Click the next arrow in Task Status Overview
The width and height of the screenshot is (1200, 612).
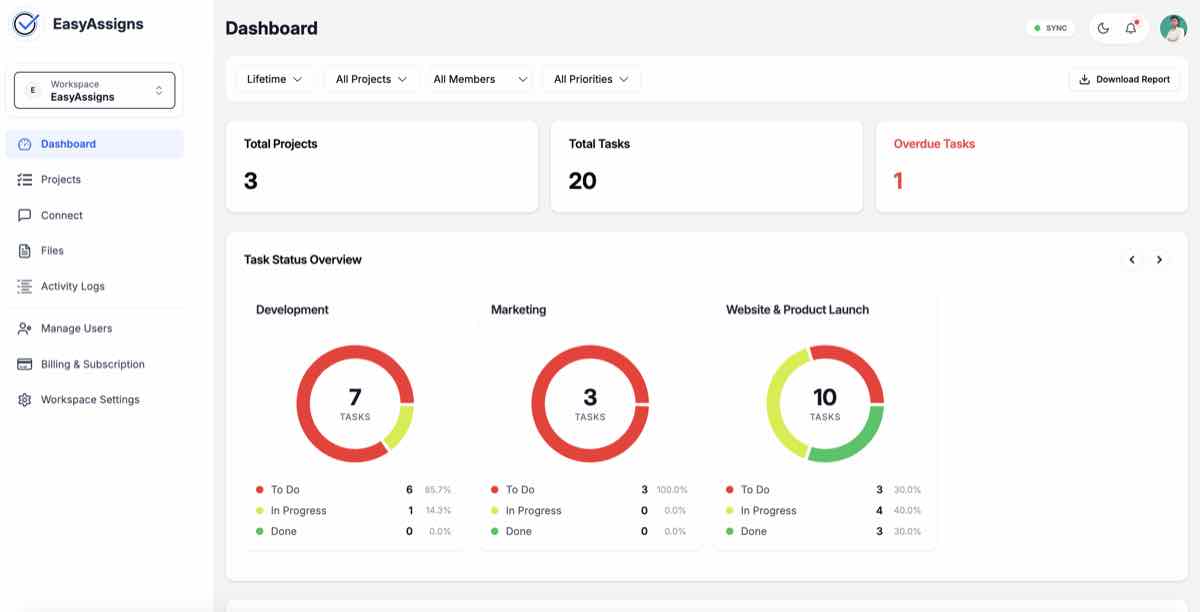pyautogui.click(x=1159, y=259)
